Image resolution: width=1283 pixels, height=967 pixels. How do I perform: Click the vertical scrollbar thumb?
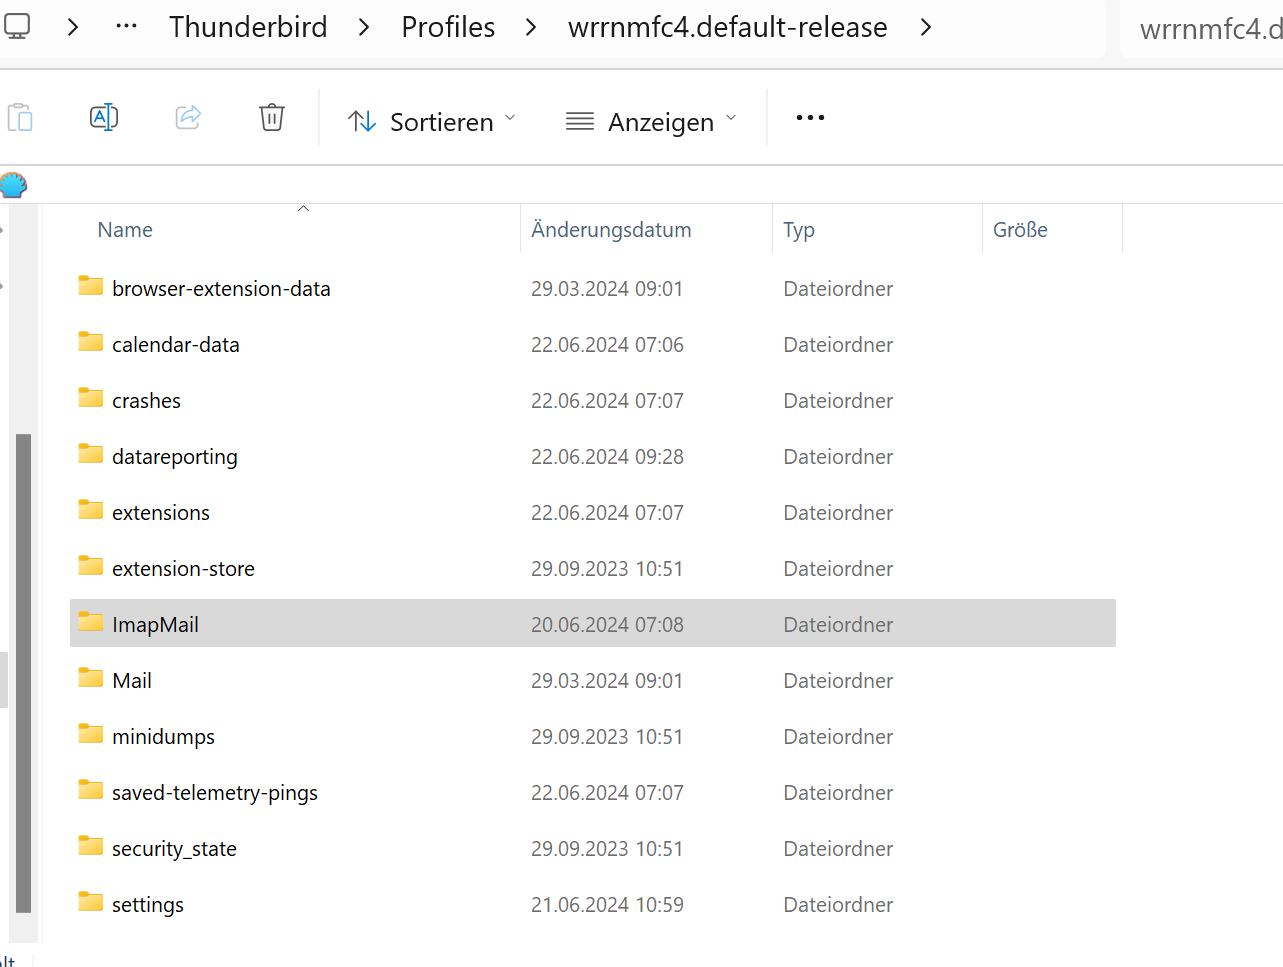click(23, 672)
